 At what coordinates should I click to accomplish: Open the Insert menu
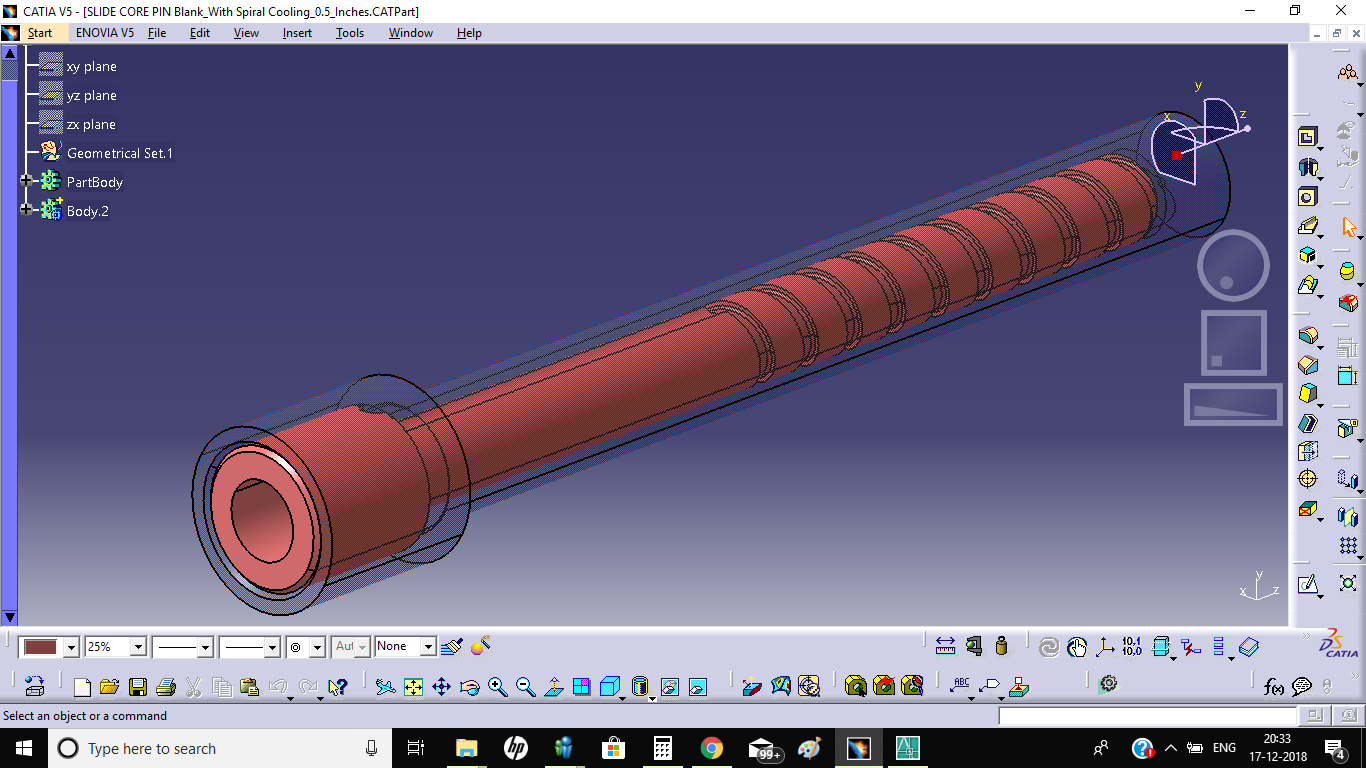pos(297,33)
